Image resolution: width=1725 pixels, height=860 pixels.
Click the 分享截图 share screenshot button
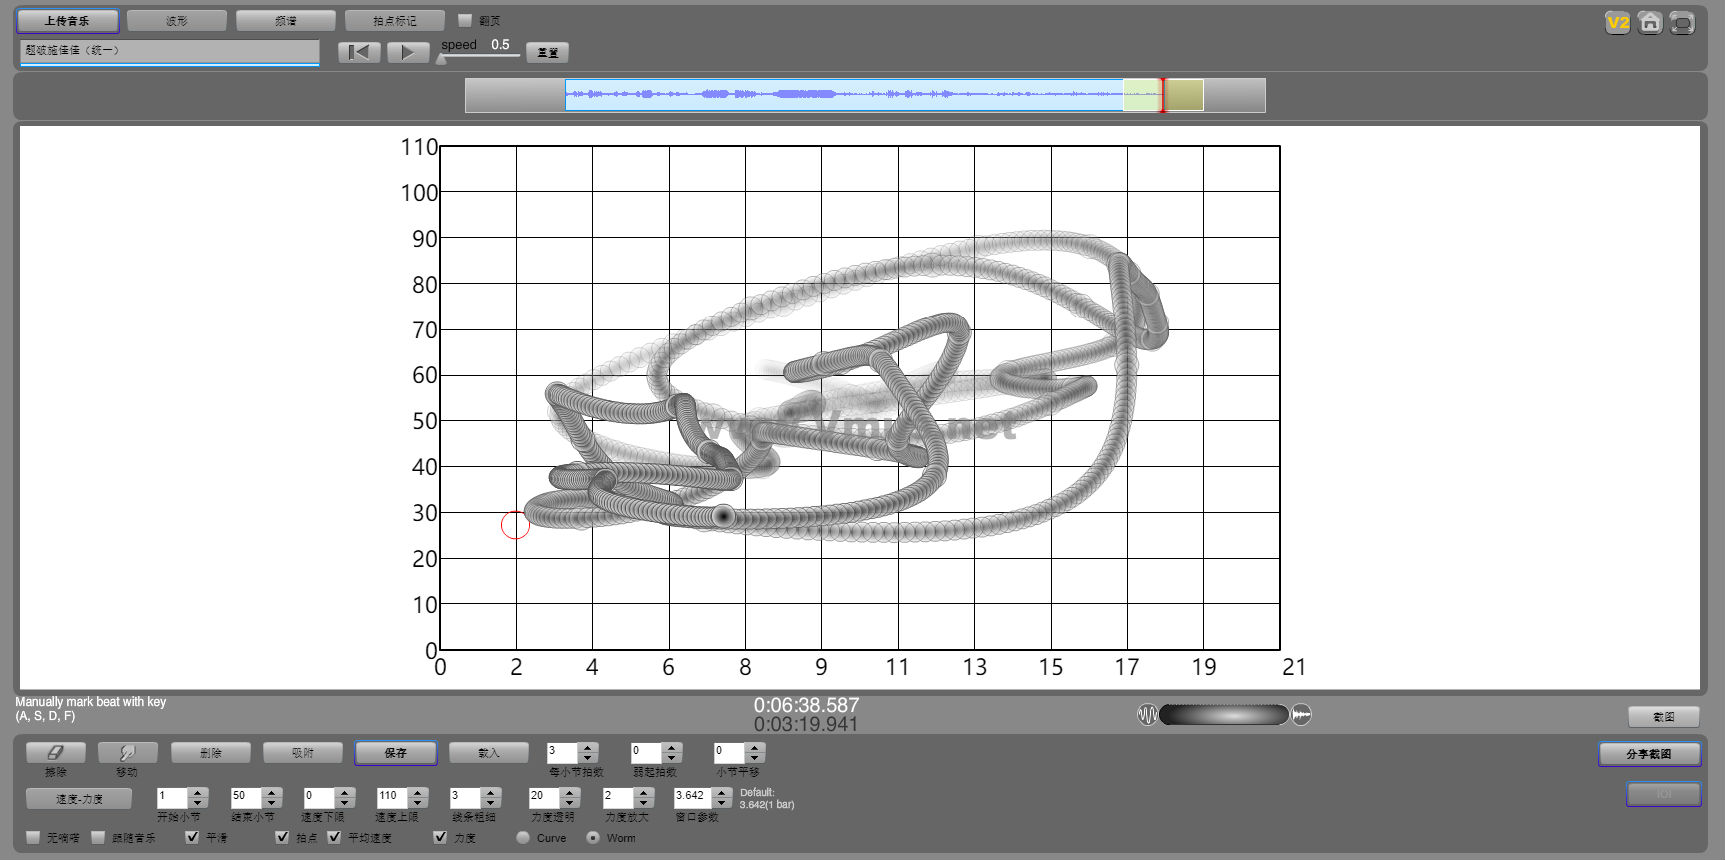click(x=1649, y=754)
